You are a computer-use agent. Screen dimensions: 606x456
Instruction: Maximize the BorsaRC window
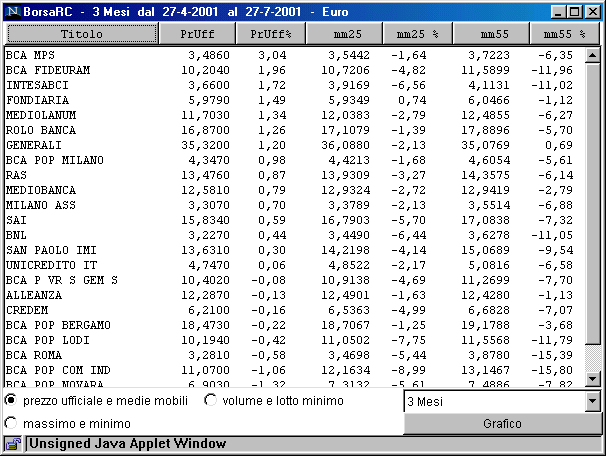point(574,12)
